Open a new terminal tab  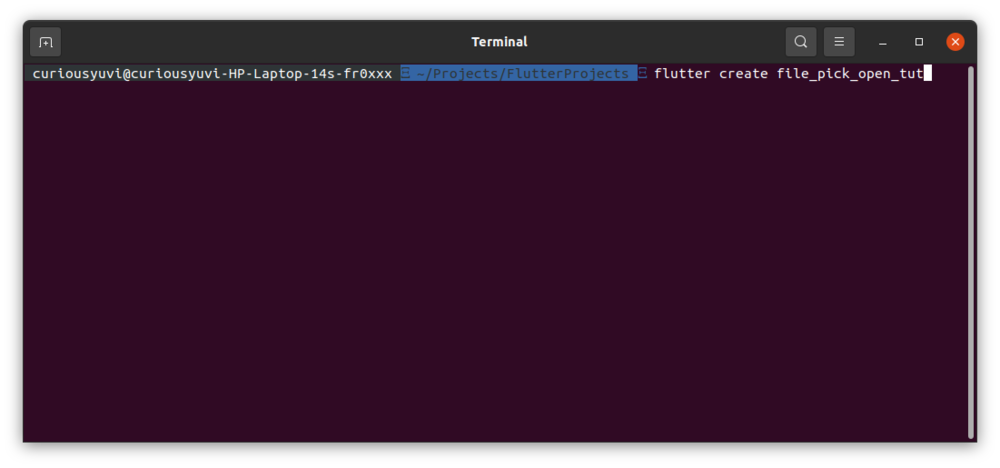click(x=45, y=42)
